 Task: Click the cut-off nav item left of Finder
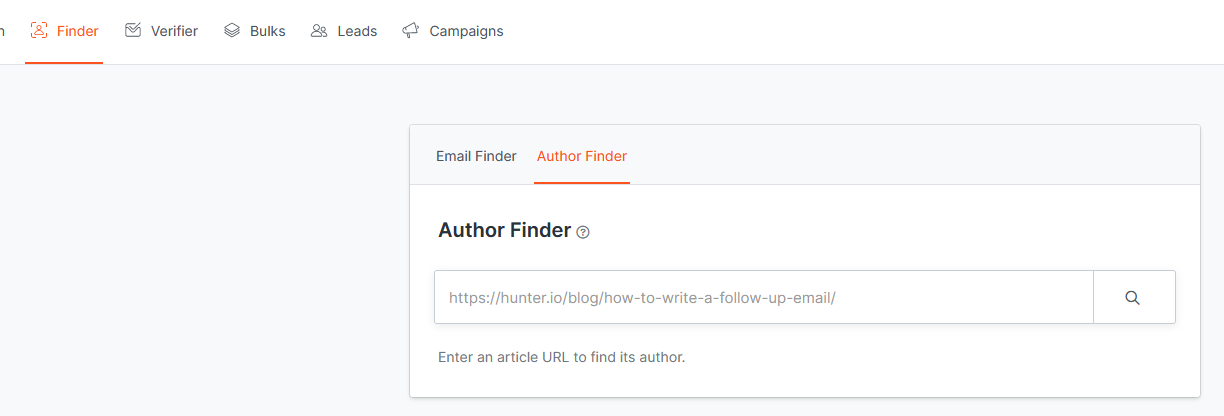click(x=3, y=31)
